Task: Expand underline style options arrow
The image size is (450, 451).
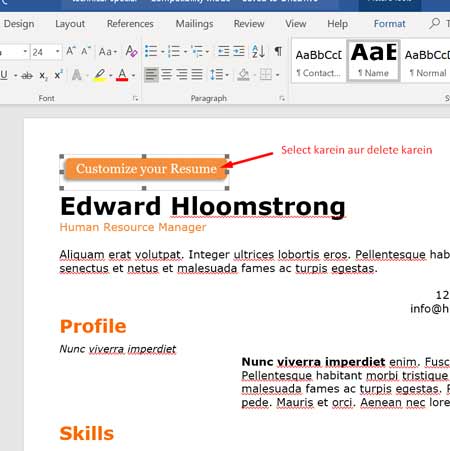Action: pyautogui.click(x=15, y=76)
